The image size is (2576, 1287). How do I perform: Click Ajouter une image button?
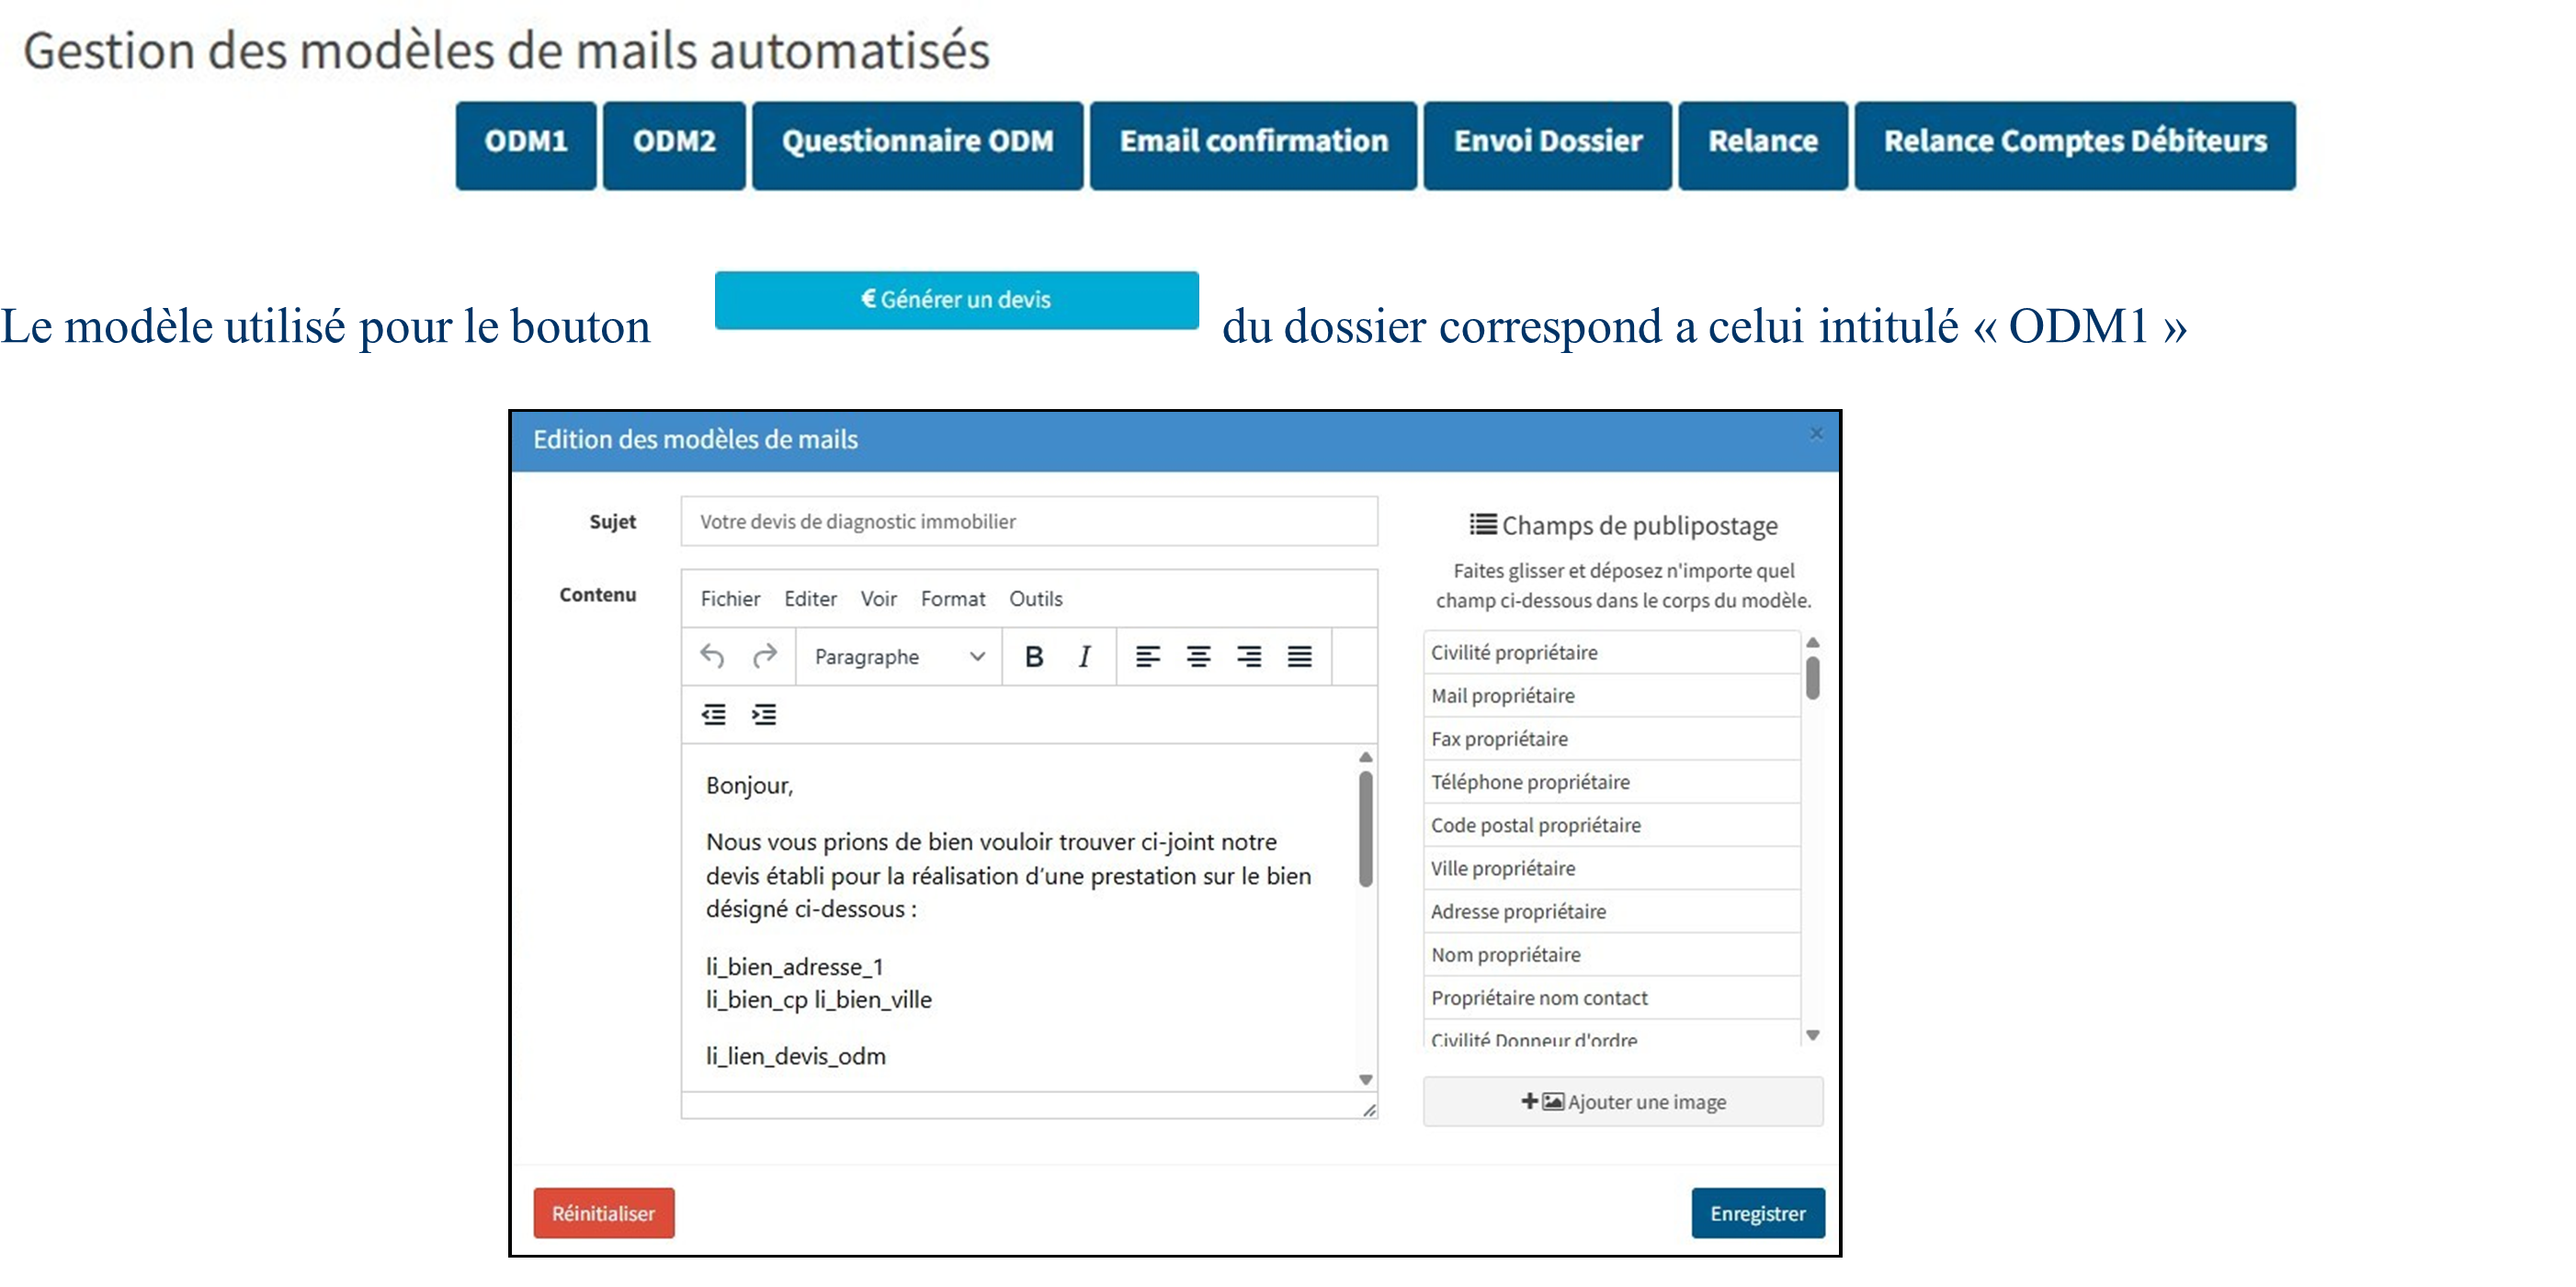pos(1623,1101)
